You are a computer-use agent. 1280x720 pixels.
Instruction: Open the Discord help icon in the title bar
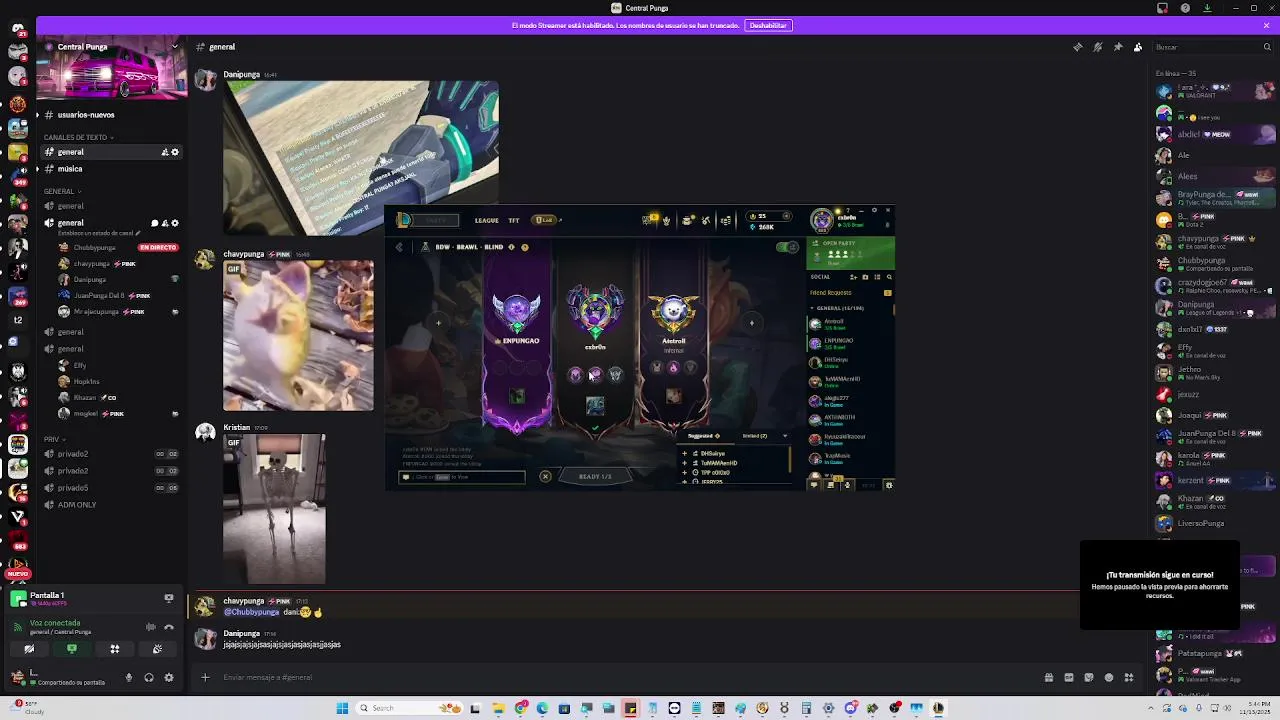(1185, 8)
